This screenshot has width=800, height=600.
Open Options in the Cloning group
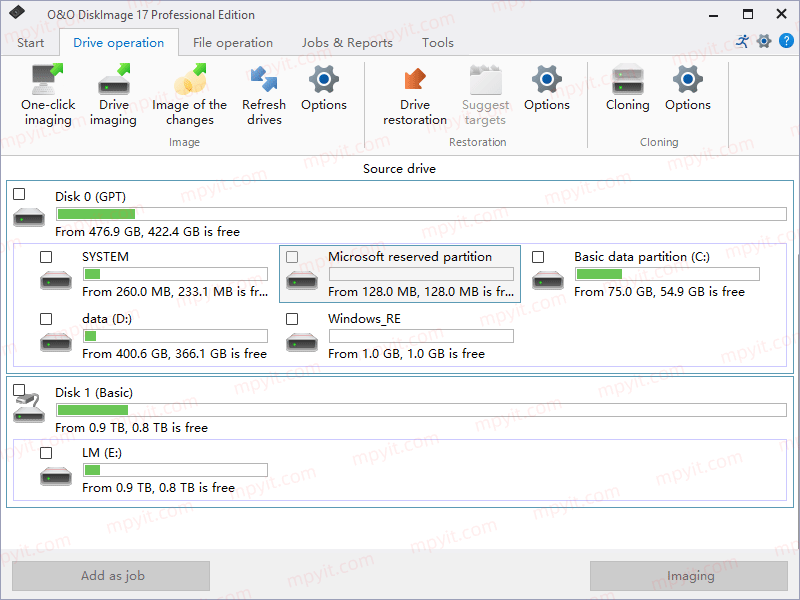[x=688, y=88]
